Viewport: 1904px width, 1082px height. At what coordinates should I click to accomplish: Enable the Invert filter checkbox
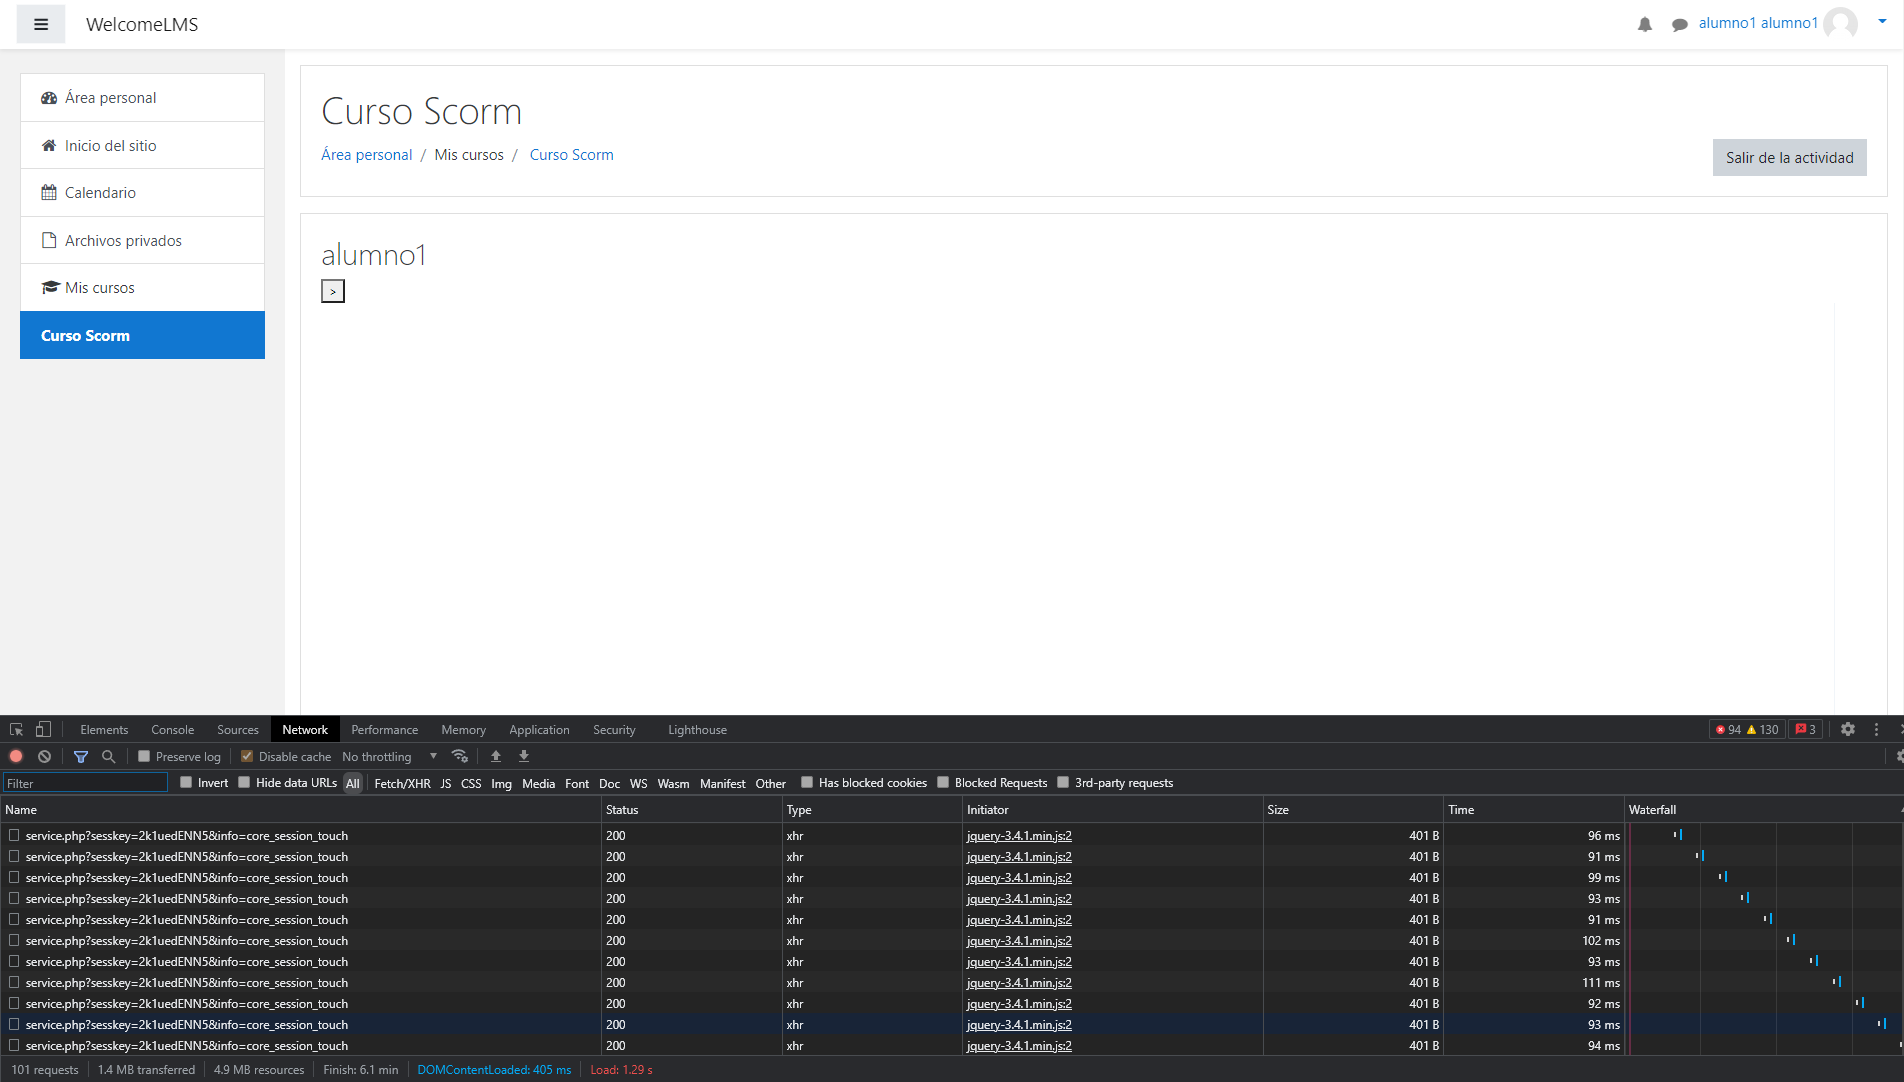pyautogui.click(x=186, y=783)
